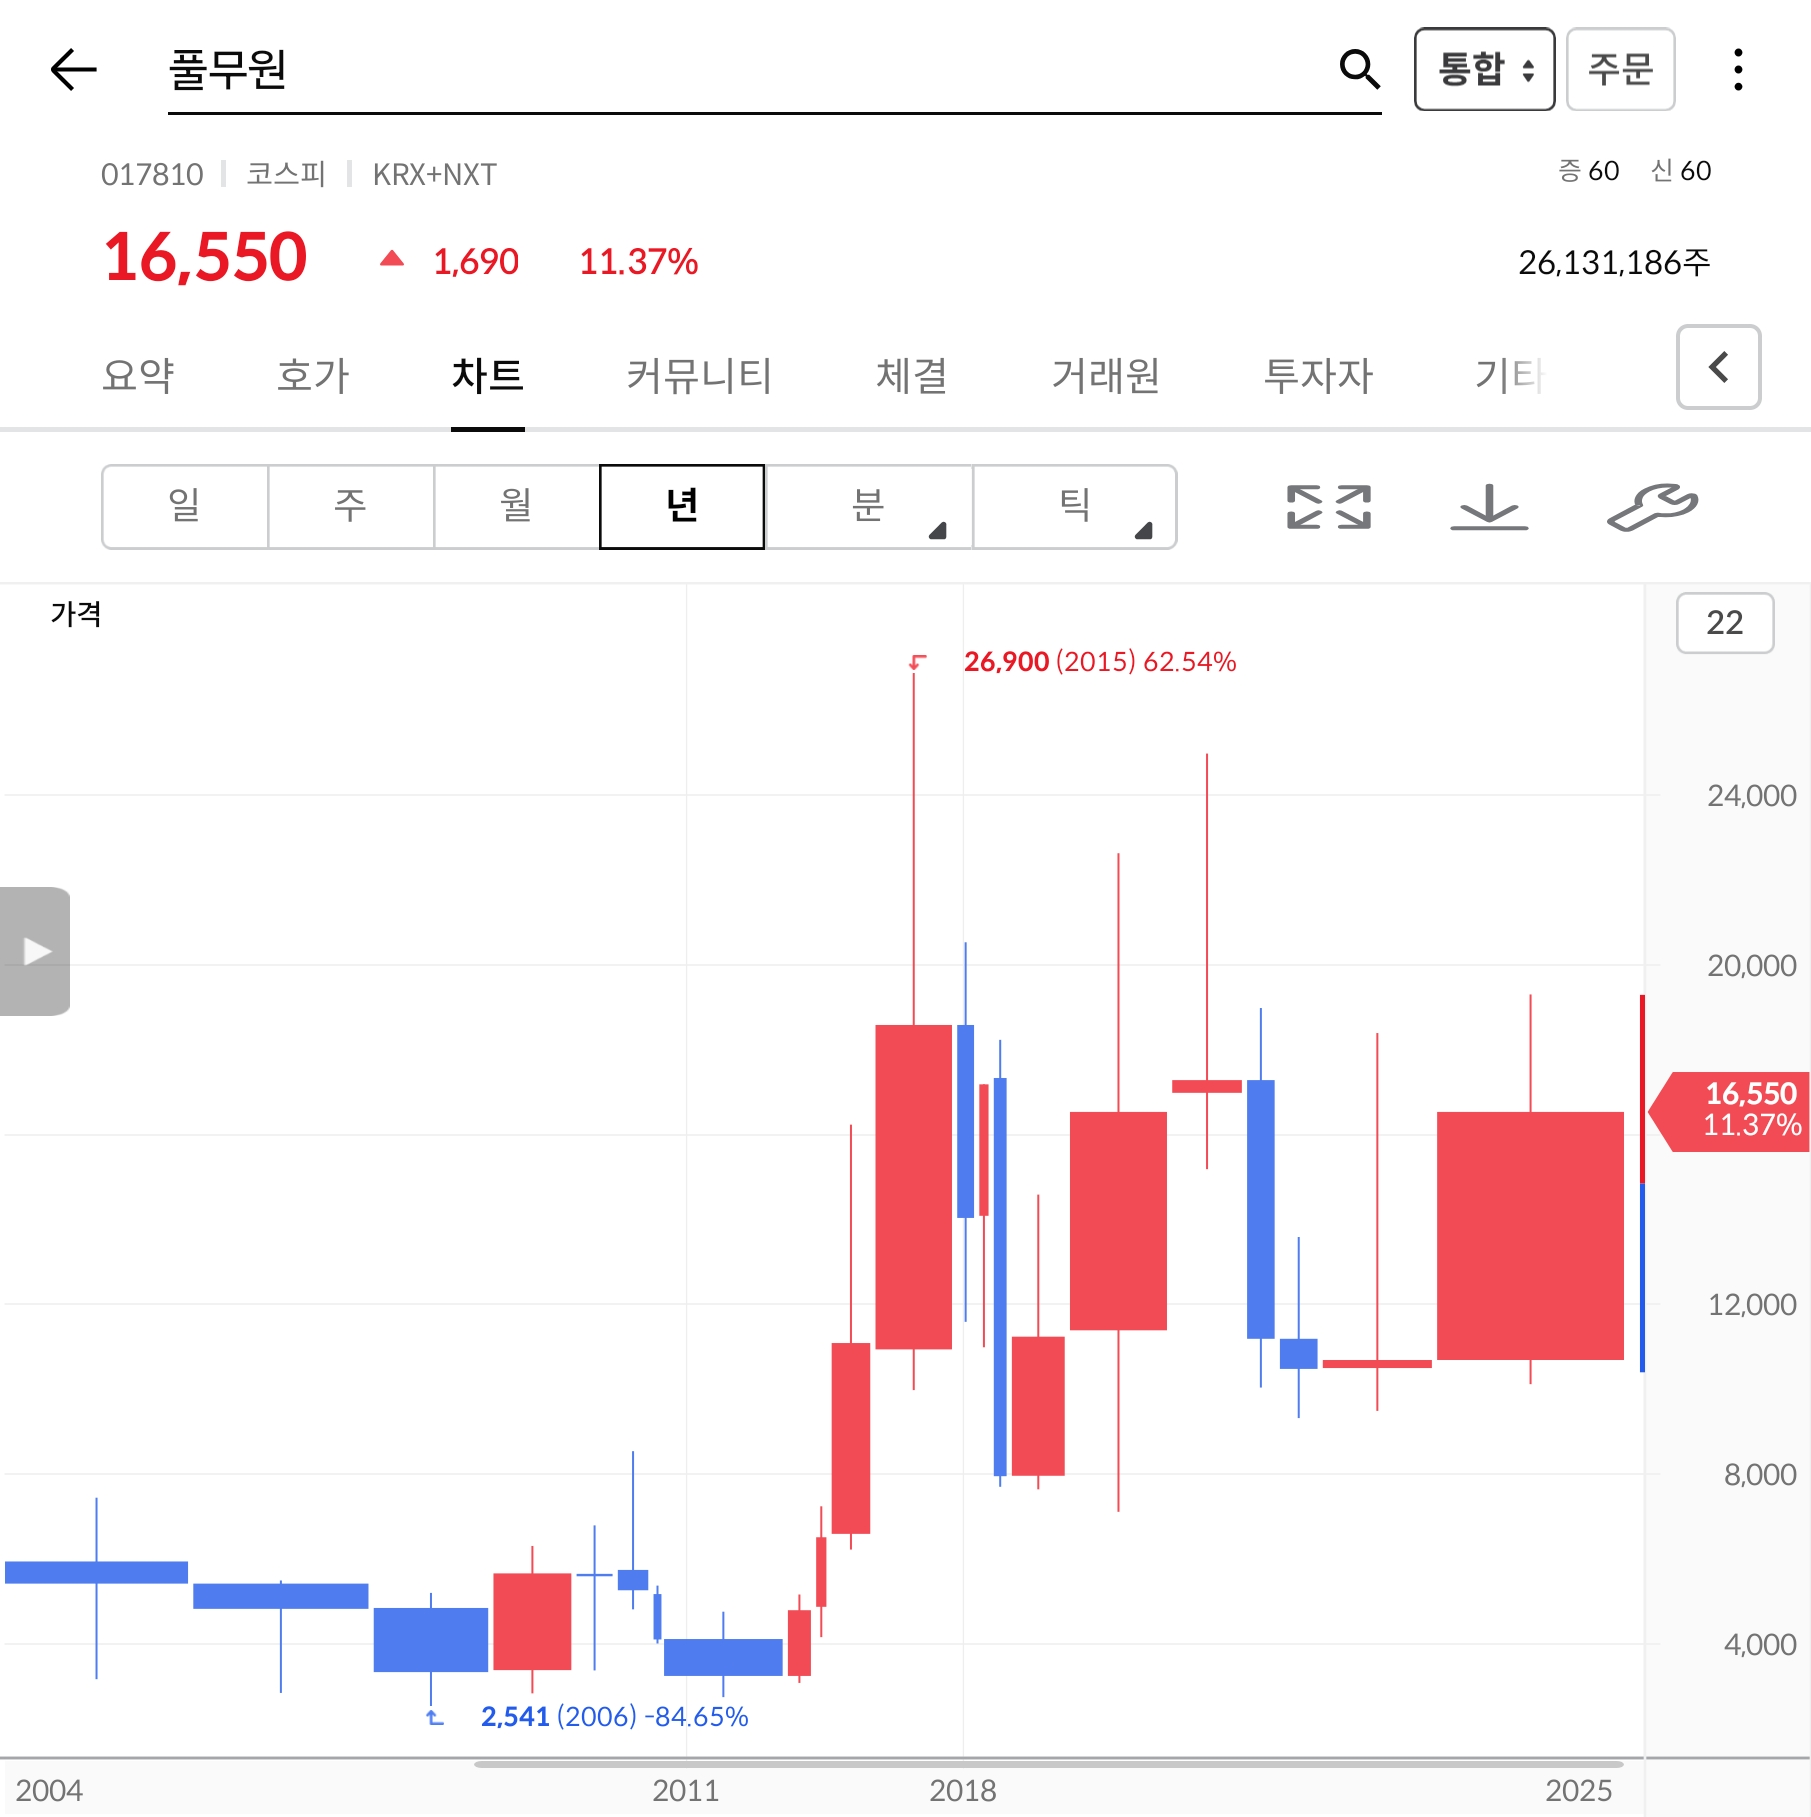This screenshot has height=1817, width=1811.
Task: Switch to the 기타 tab
Action: (1510, 376)
